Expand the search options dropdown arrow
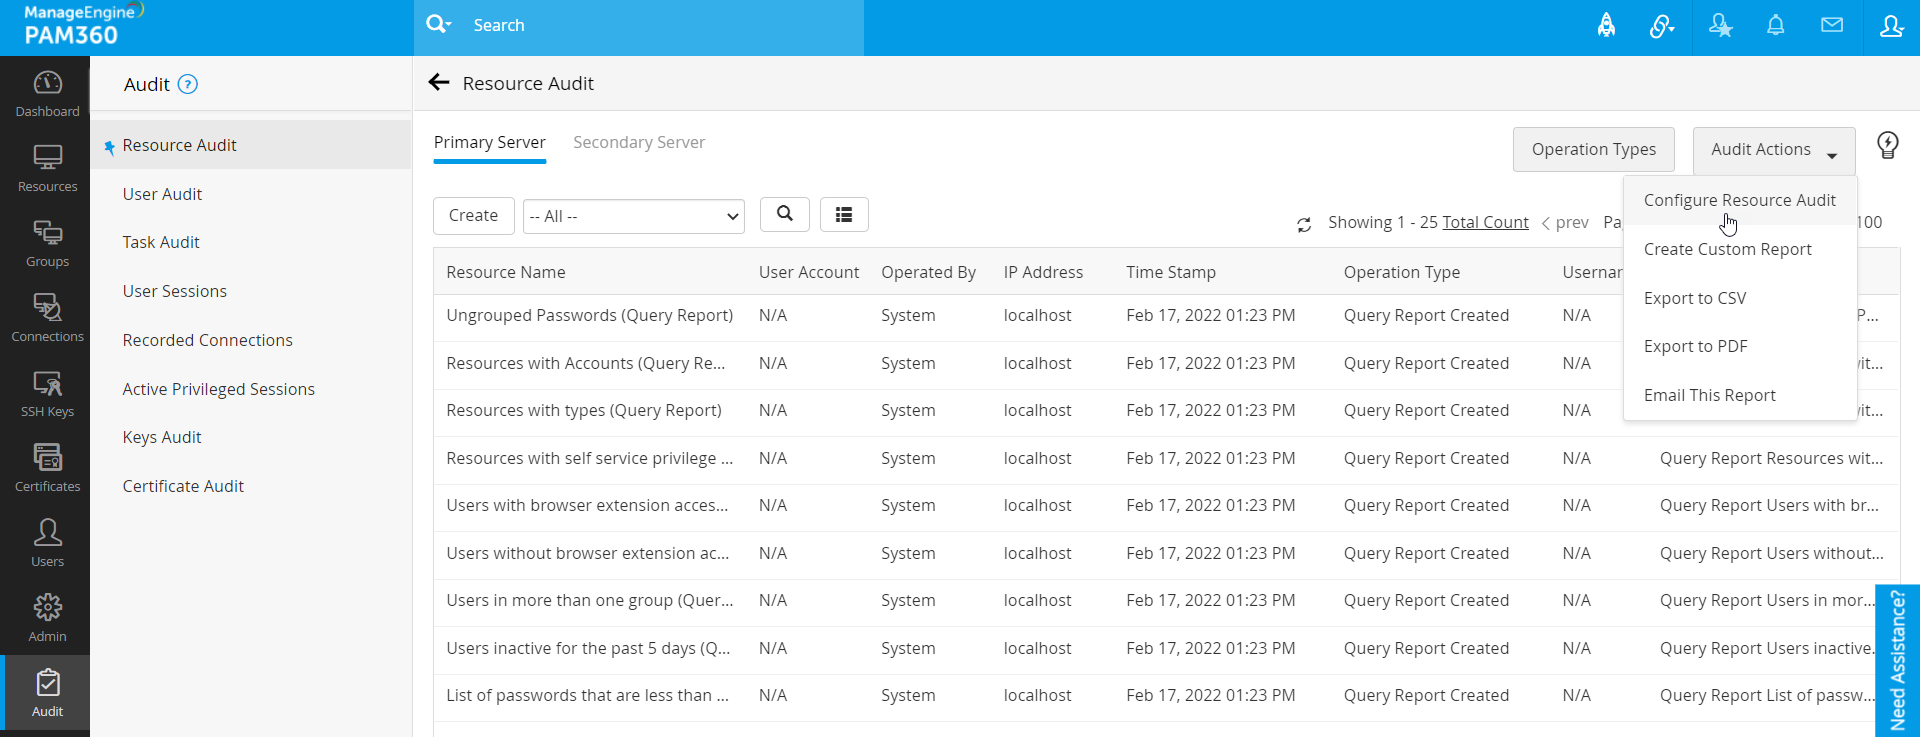 (x=449, y=24)
